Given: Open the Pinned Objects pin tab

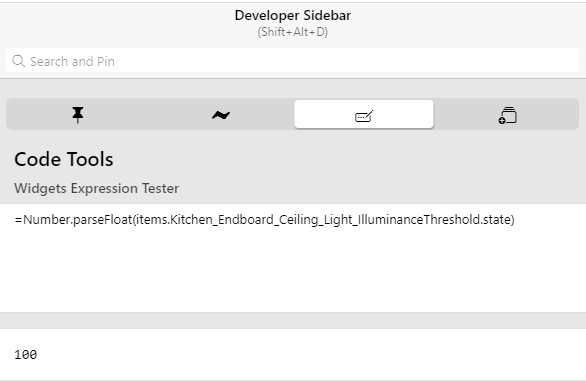Looking at the screenshot, I should tap(78, 114).
